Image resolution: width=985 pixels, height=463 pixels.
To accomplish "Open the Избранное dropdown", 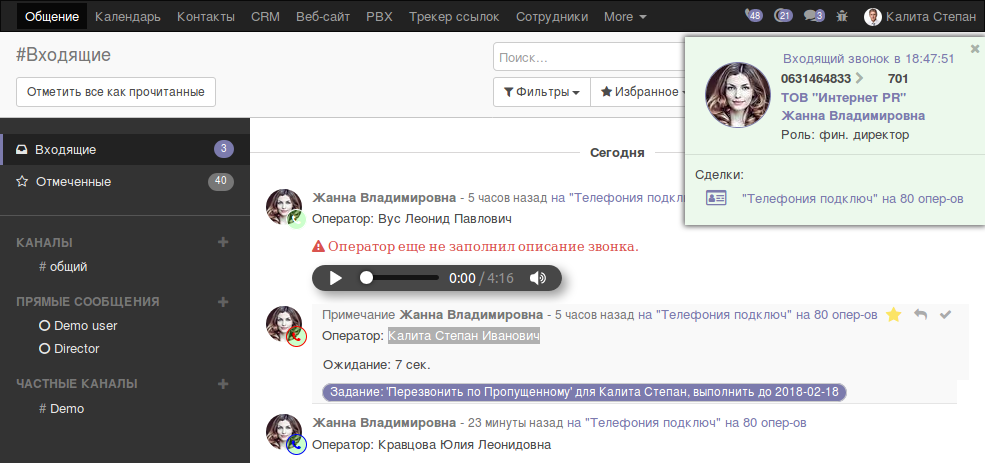I will 638,92.
